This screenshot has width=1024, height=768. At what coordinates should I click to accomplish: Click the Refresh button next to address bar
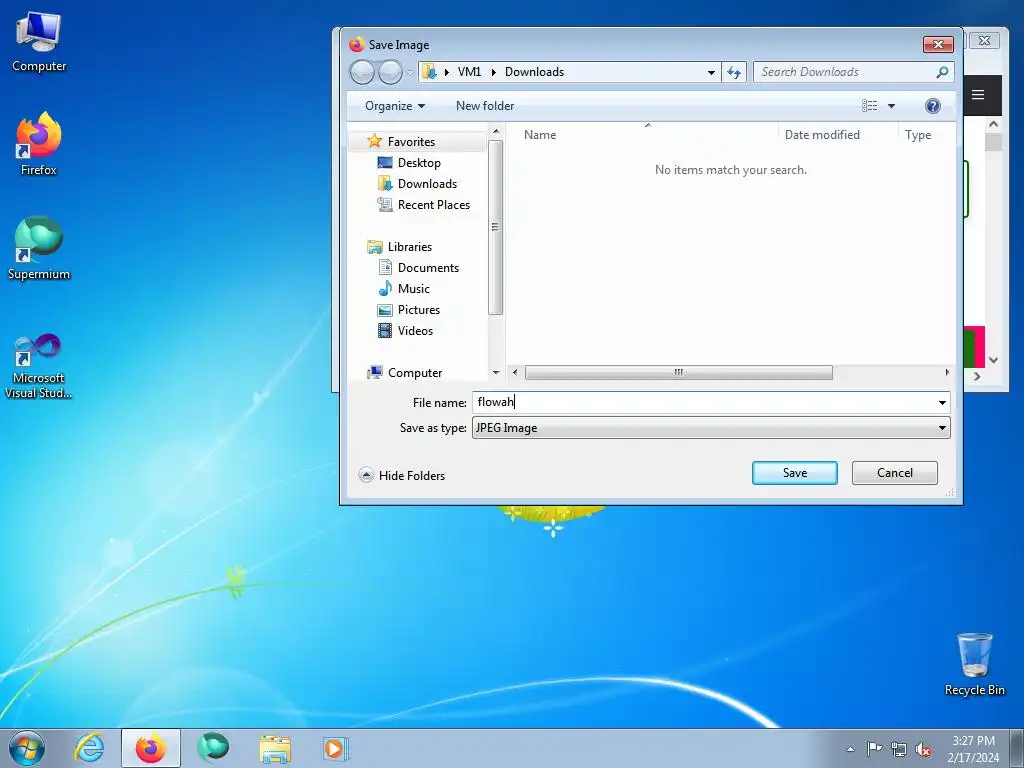tap(734, 72)
